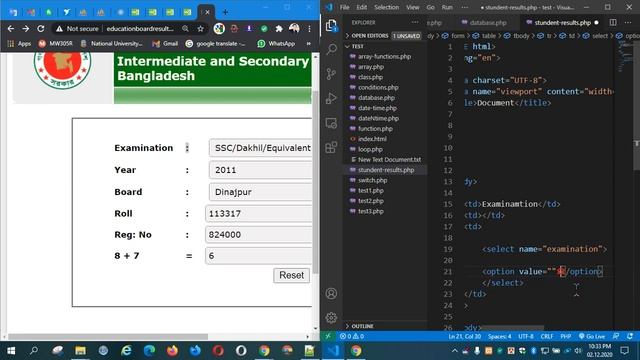The width and height of the screenshot is (640, 360).
Task: Open the Run menu
Action: pos(447,7)
